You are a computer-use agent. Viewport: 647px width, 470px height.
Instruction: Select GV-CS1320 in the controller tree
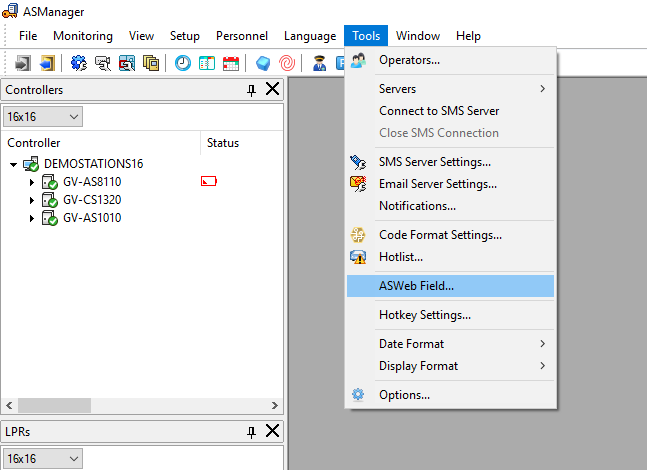click(92, 200)
